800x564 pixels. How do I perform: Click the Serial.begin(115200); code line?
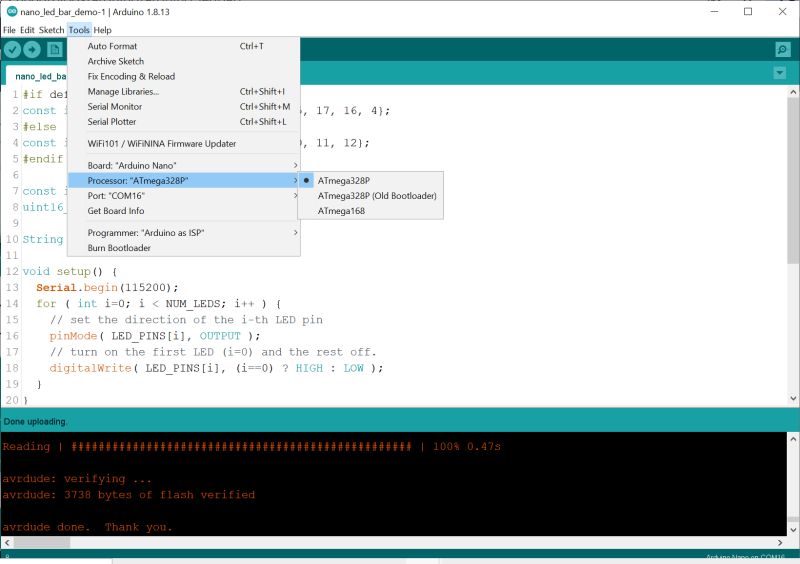tap(107, 287)
